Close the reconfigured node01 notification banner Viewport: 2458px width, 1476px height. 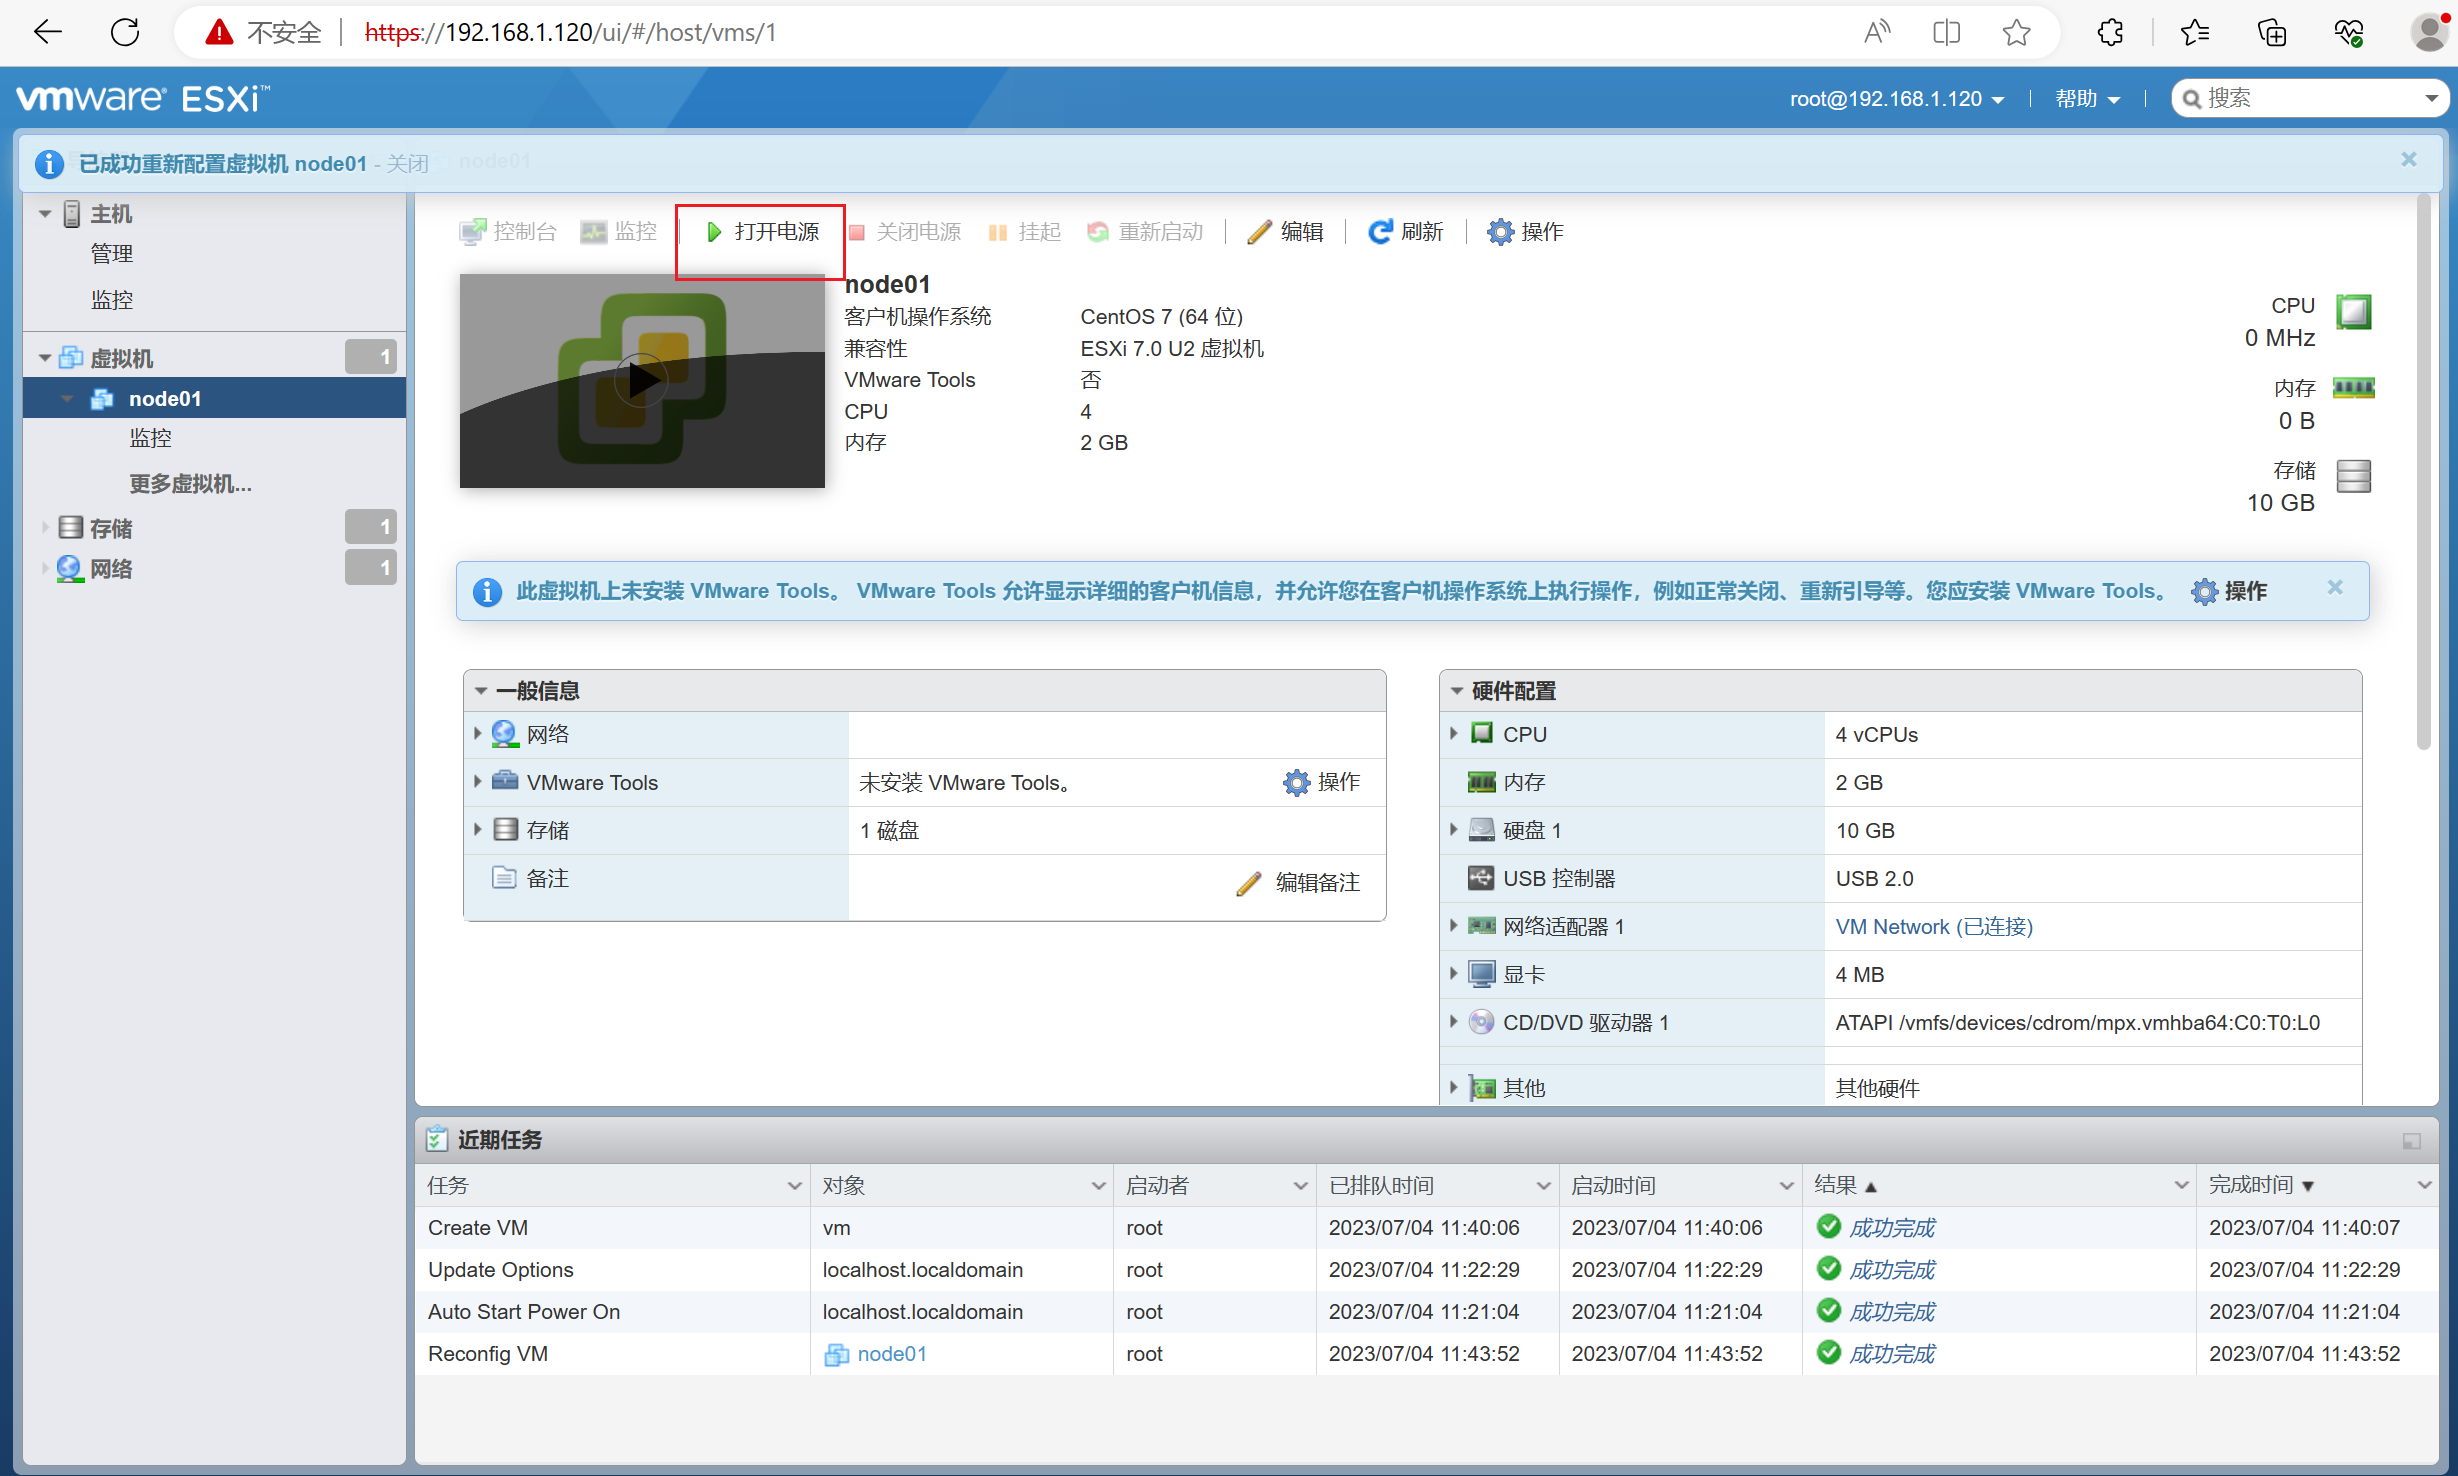[x=2409, y=160]
